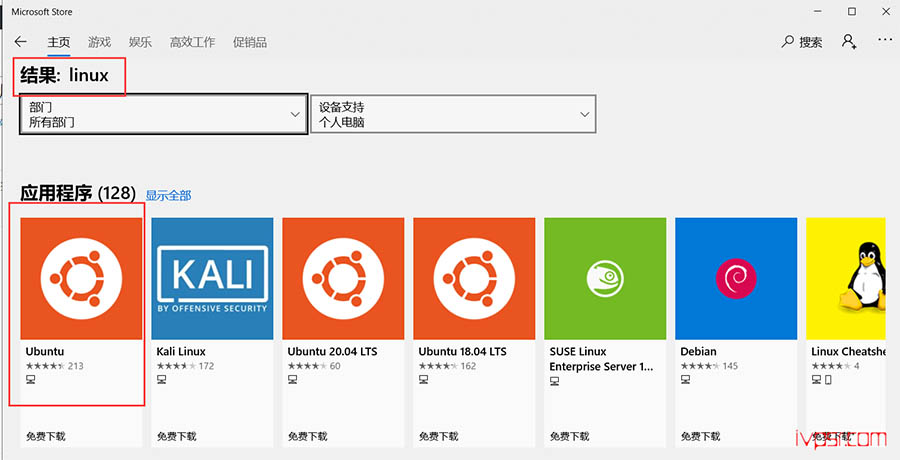Click the PC device icon under SUSE Linux
This screenshot has width=900, height=460.
pyautogui.click(x=554, y=381)
